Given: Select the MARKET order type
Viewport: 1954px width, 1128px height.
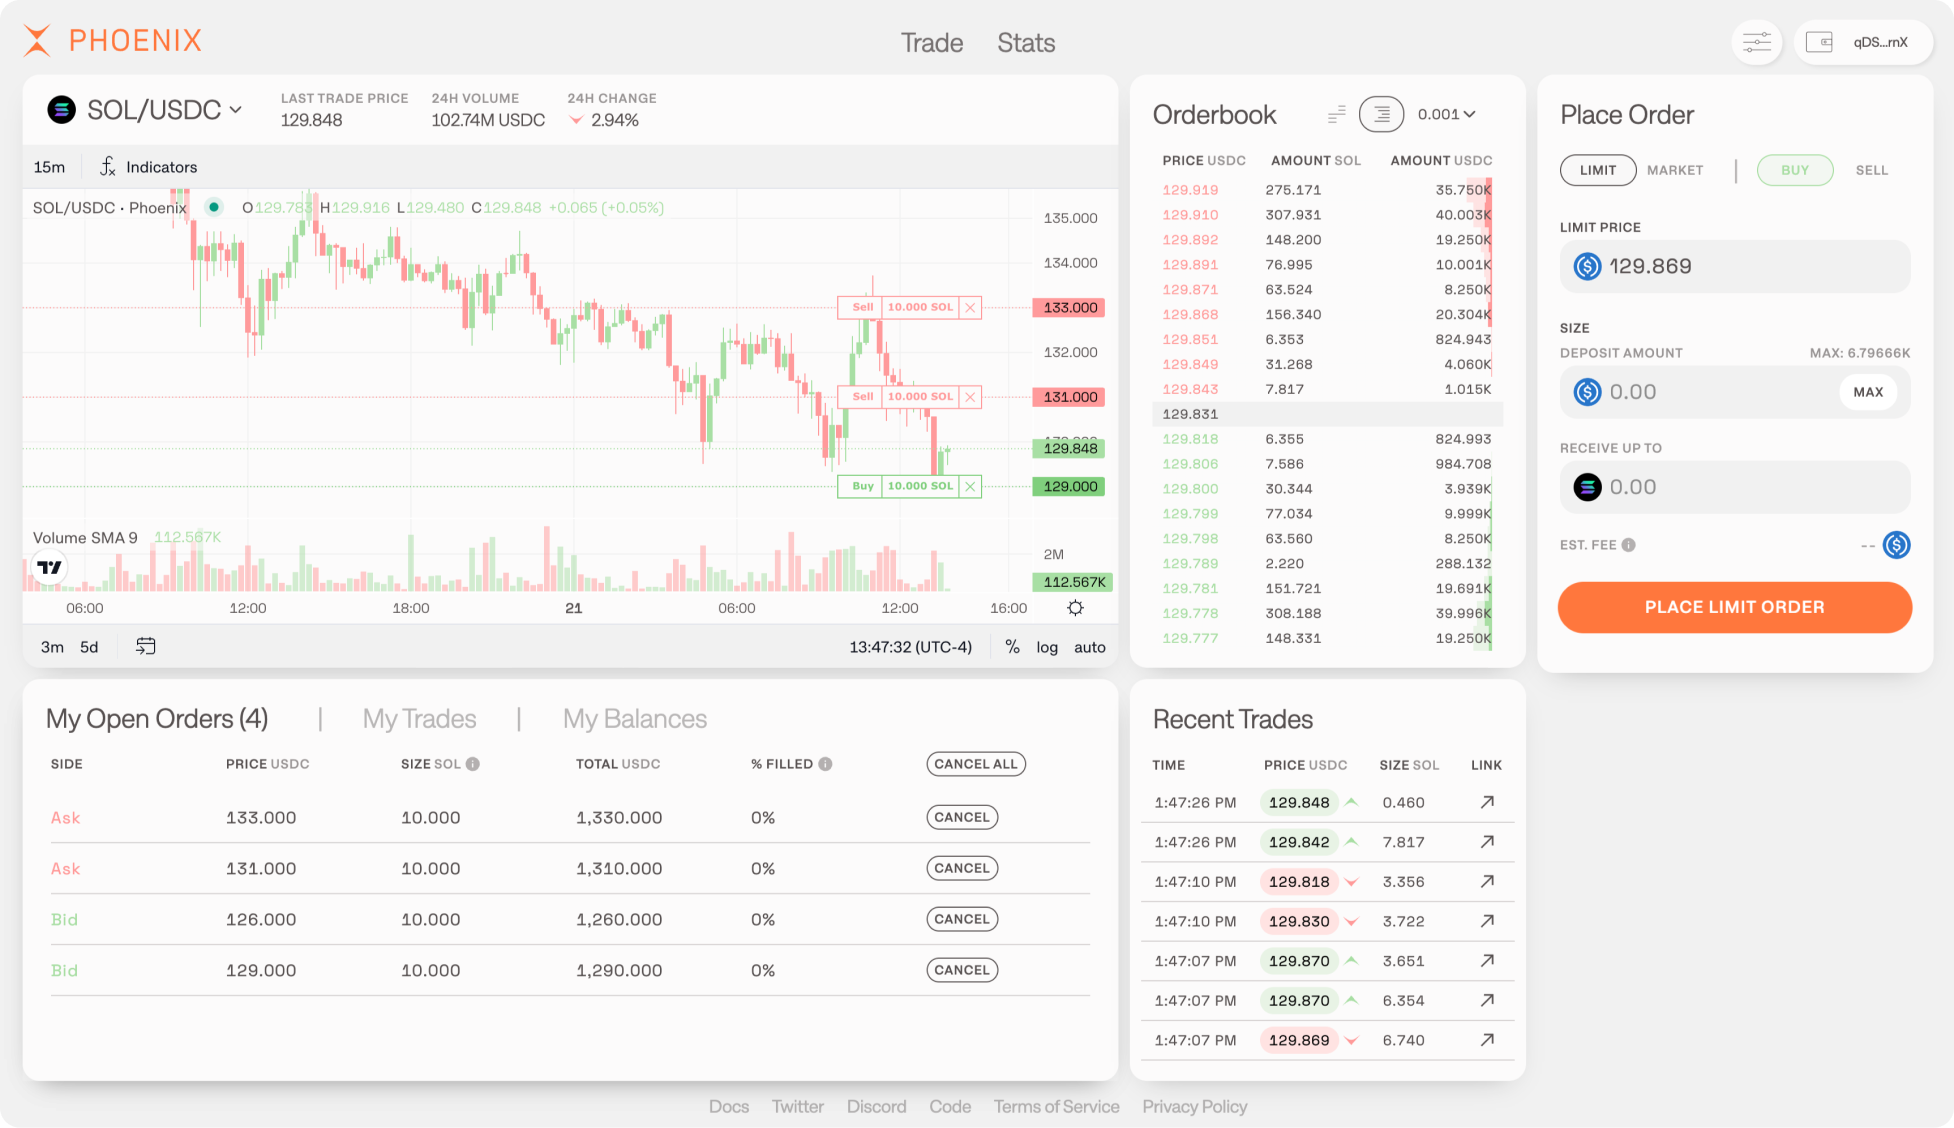Looking at the screenshot, I should coord(1675,170).
